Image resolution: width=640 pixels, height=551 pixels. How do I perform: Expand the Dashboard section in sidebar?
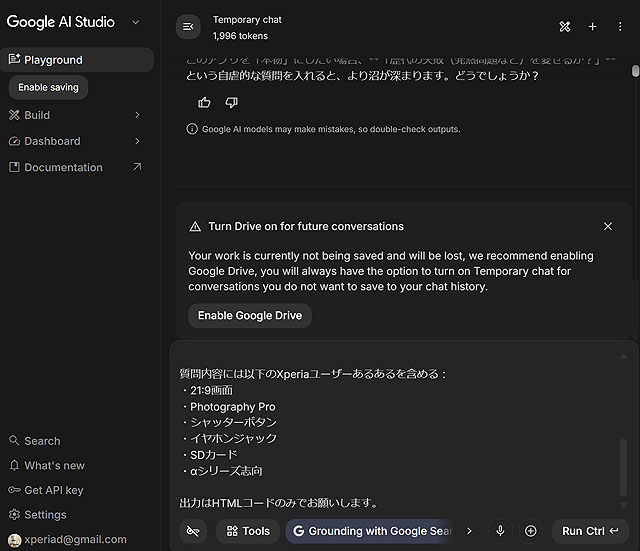137,141
